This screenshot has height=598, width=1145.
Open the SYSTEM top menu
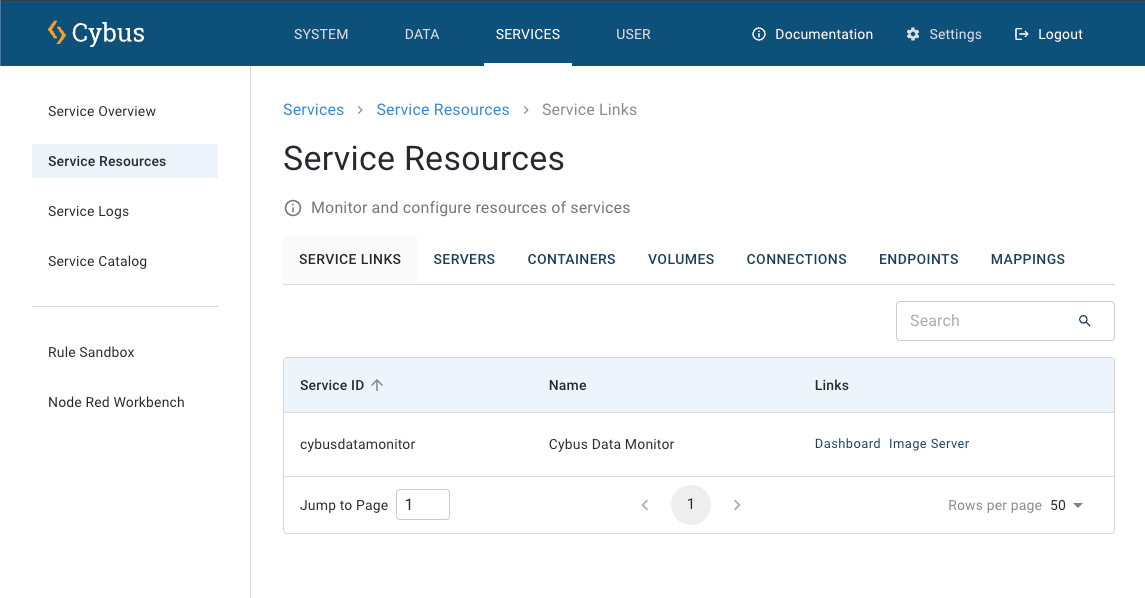(321, 34)
